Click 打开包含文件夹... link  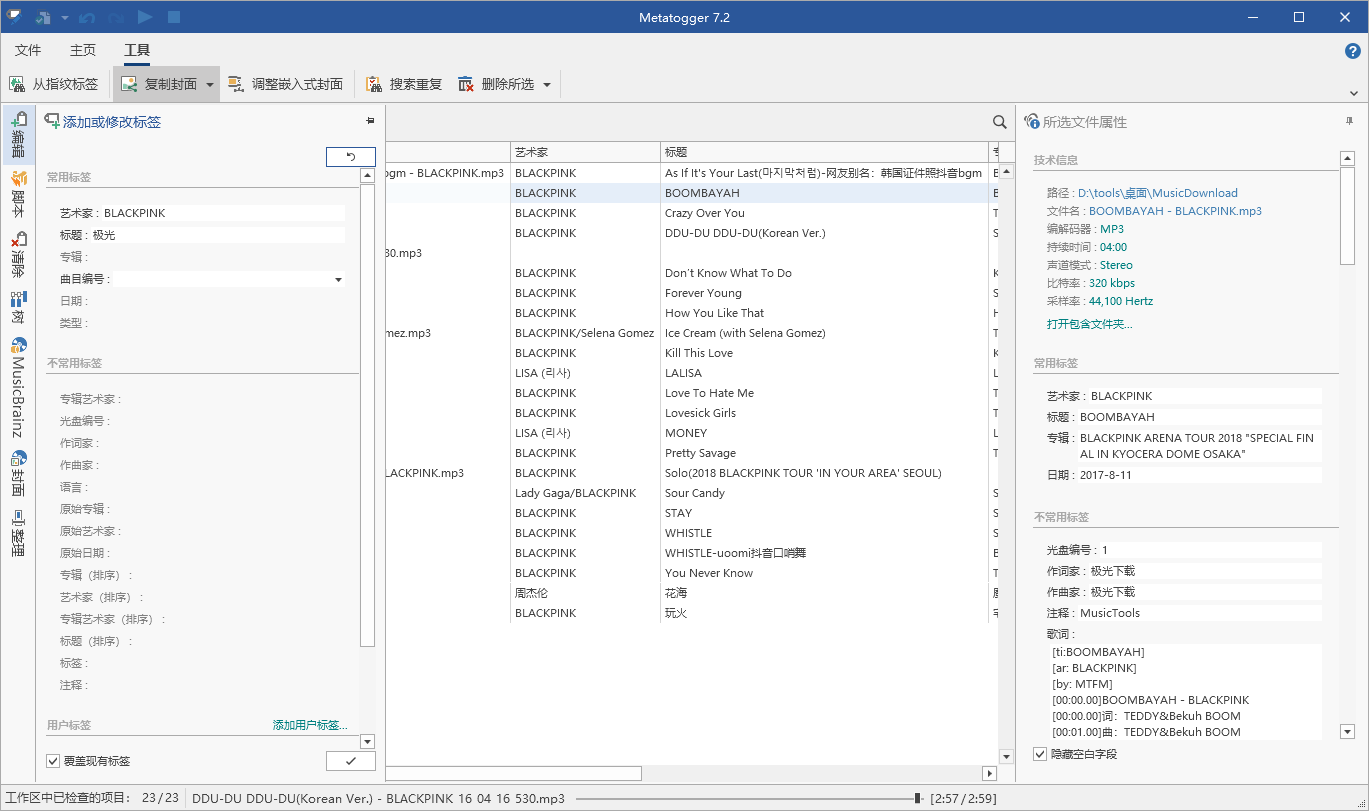coord(1090,324)
